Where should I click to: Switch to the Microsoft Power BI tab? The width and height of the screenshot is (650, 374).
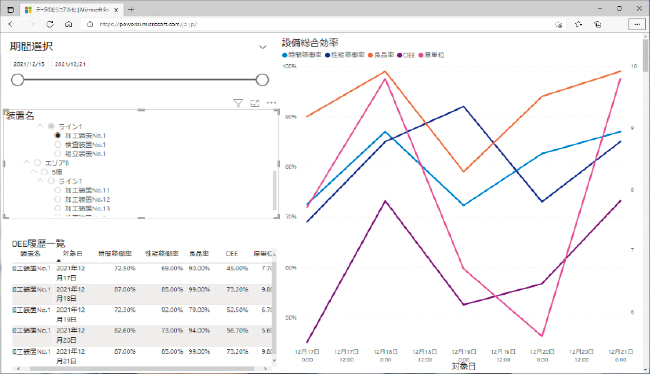[72, 10]
